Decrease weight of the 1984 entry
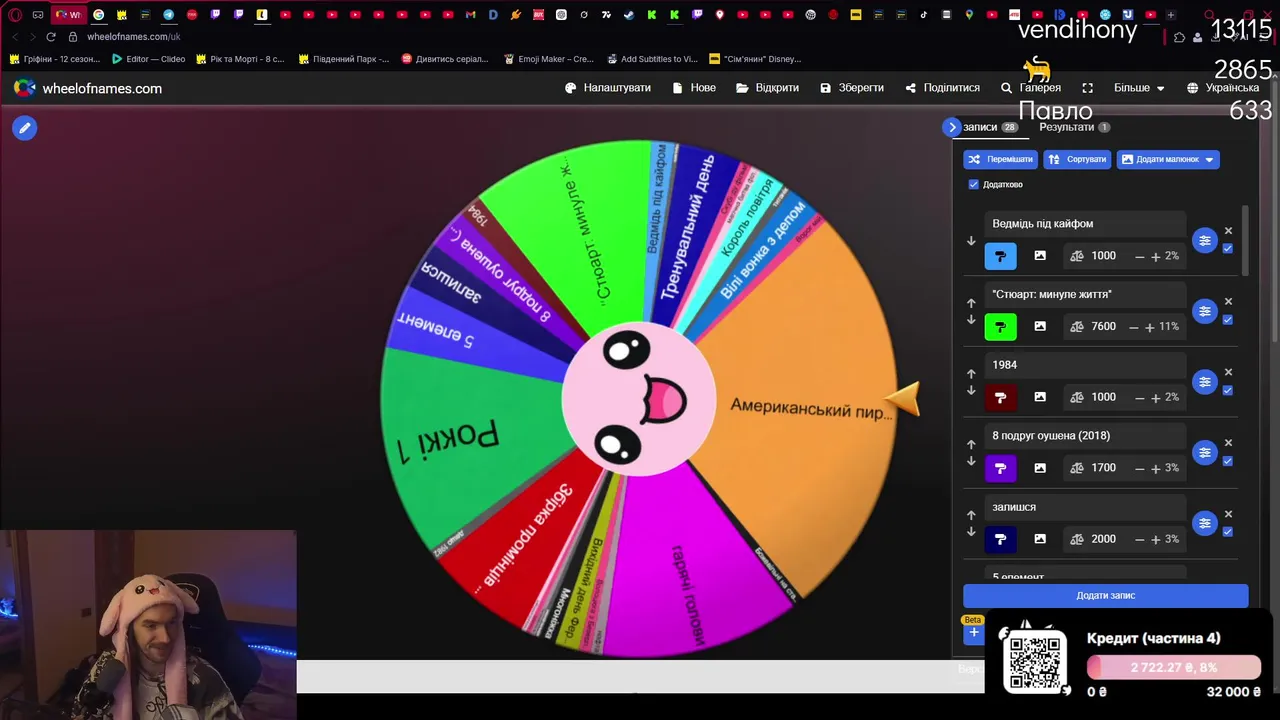 coord(1139,398)
